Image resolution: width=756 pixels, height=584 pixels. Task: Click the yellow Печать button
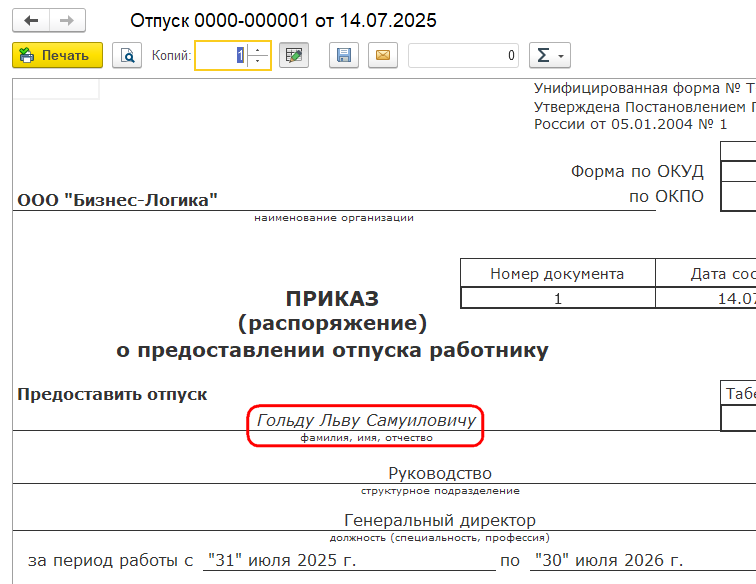tap(57, 55)
